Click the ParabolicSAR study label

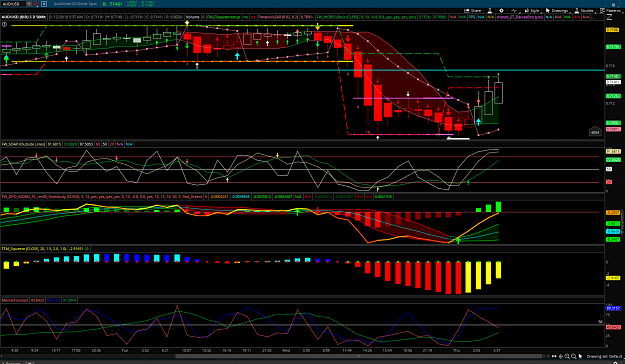(x=278, y=17)
